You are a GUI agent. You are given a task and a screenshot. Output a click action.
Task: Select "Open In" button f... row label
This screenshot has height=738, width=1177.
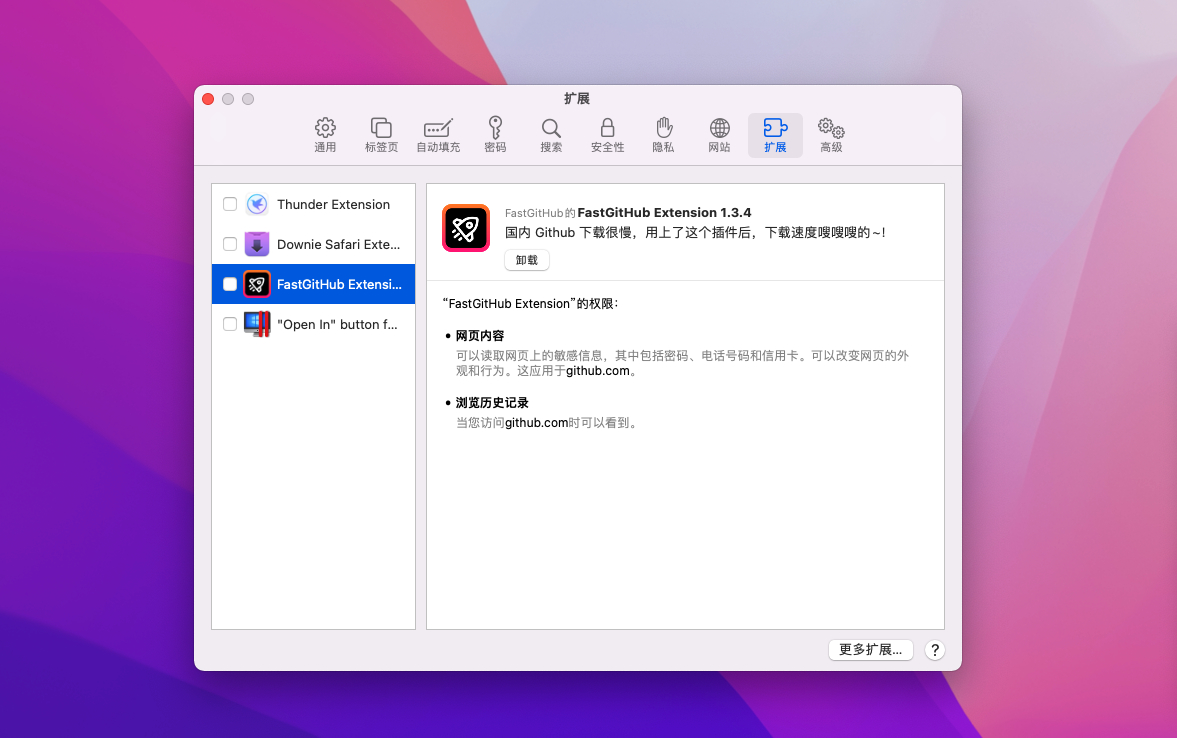tap(337, 324)
